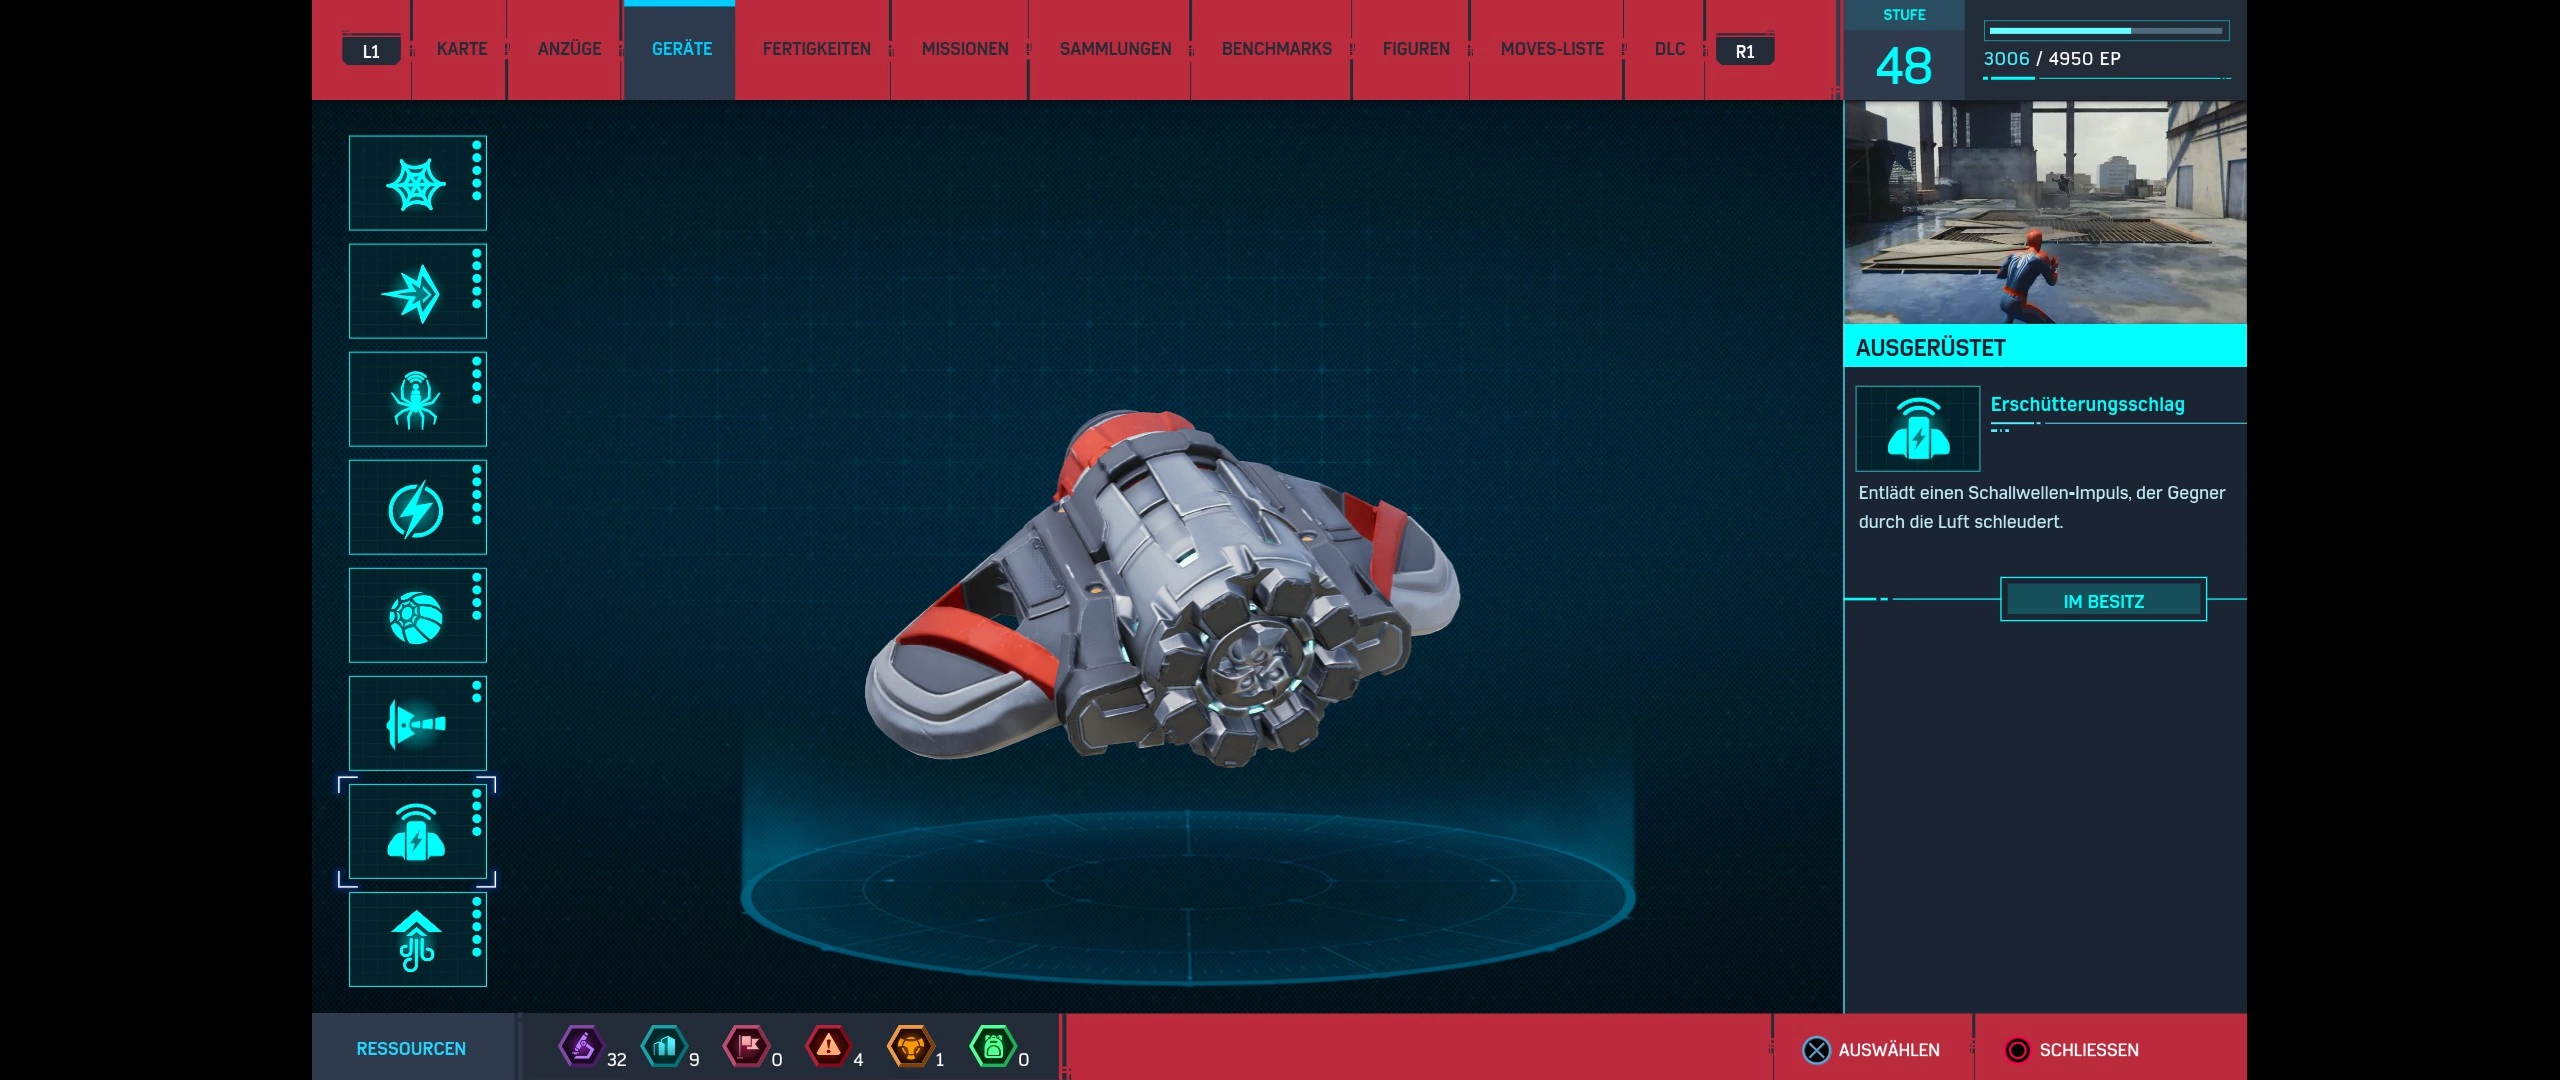
Task: Open the SAMMLUNGEN tab
Action: click(1116, 49)
